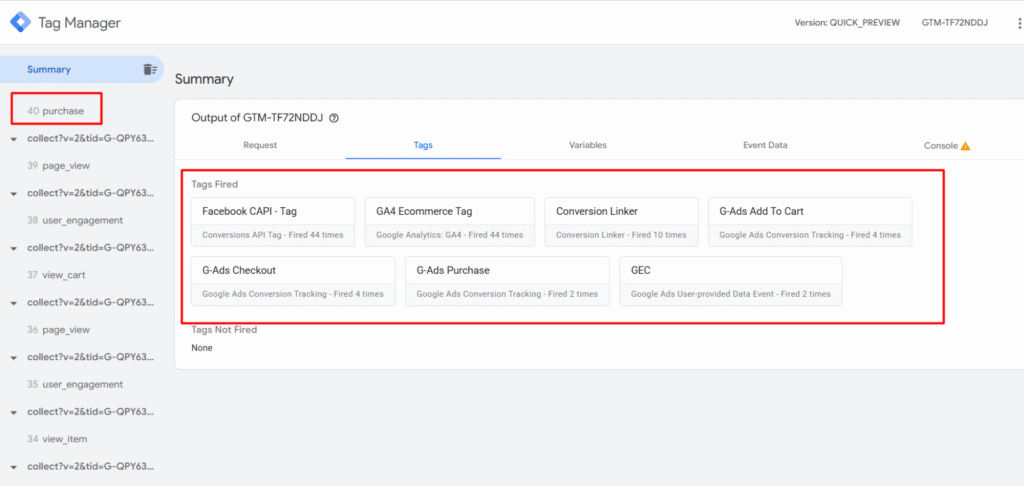Collapse the collect request above view_cart

[13, 248]
